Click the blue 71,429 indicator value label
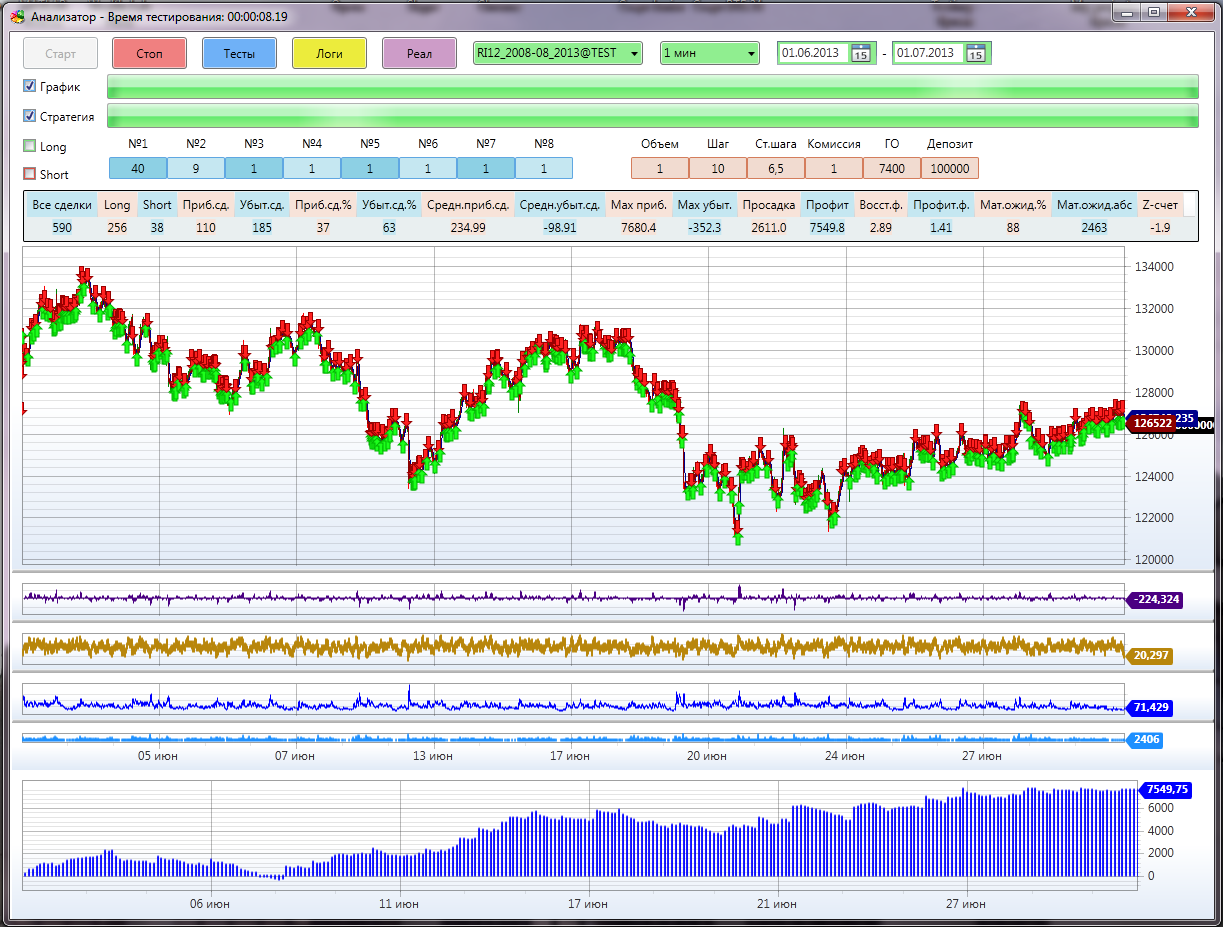1223x927 pixels. coord(1151,708)
